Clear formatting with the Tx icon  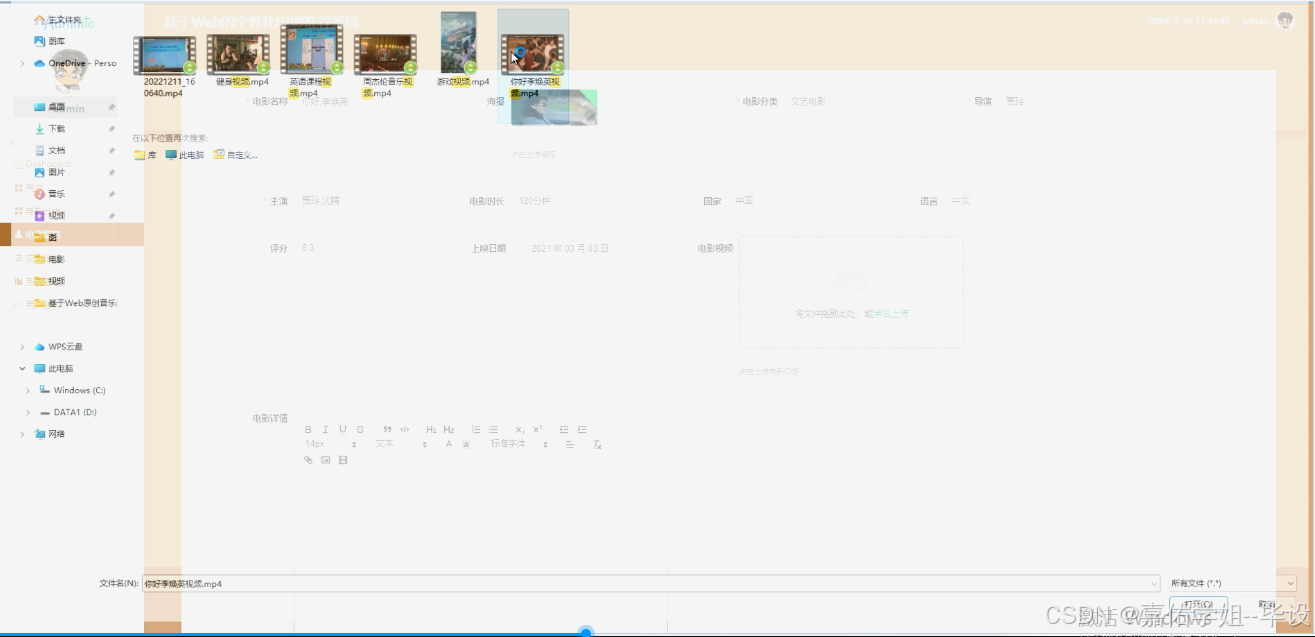pyautogui.click(x=597, y=444)
